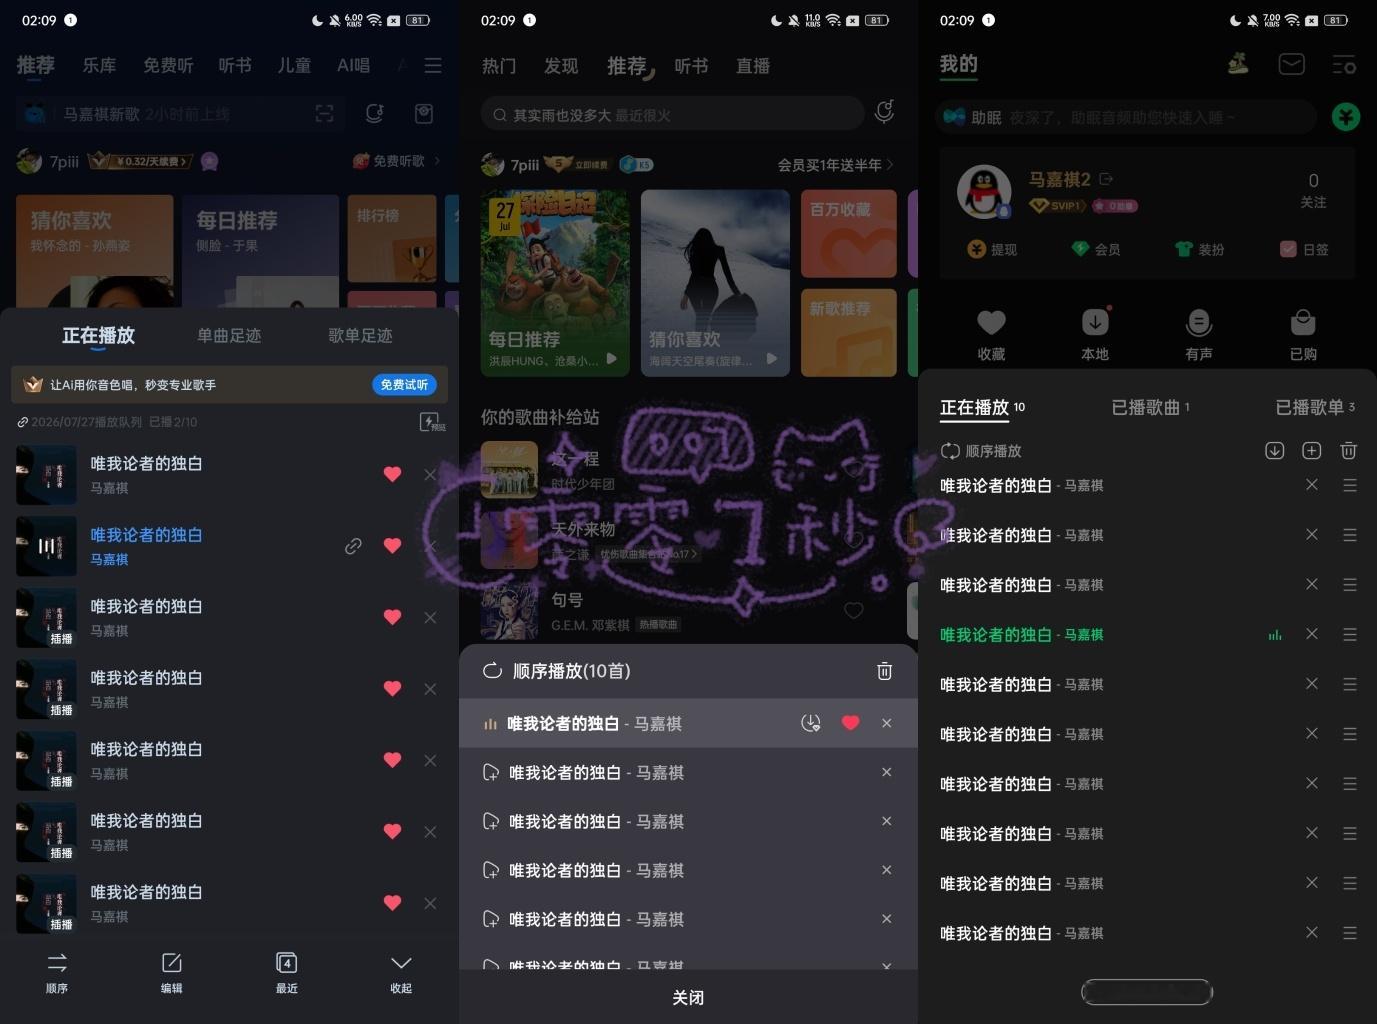The width and height of the screenshot is (1377, 1024).
Task: Expand 会员买1年送半年 arrow
Action: tap(890, 165)
